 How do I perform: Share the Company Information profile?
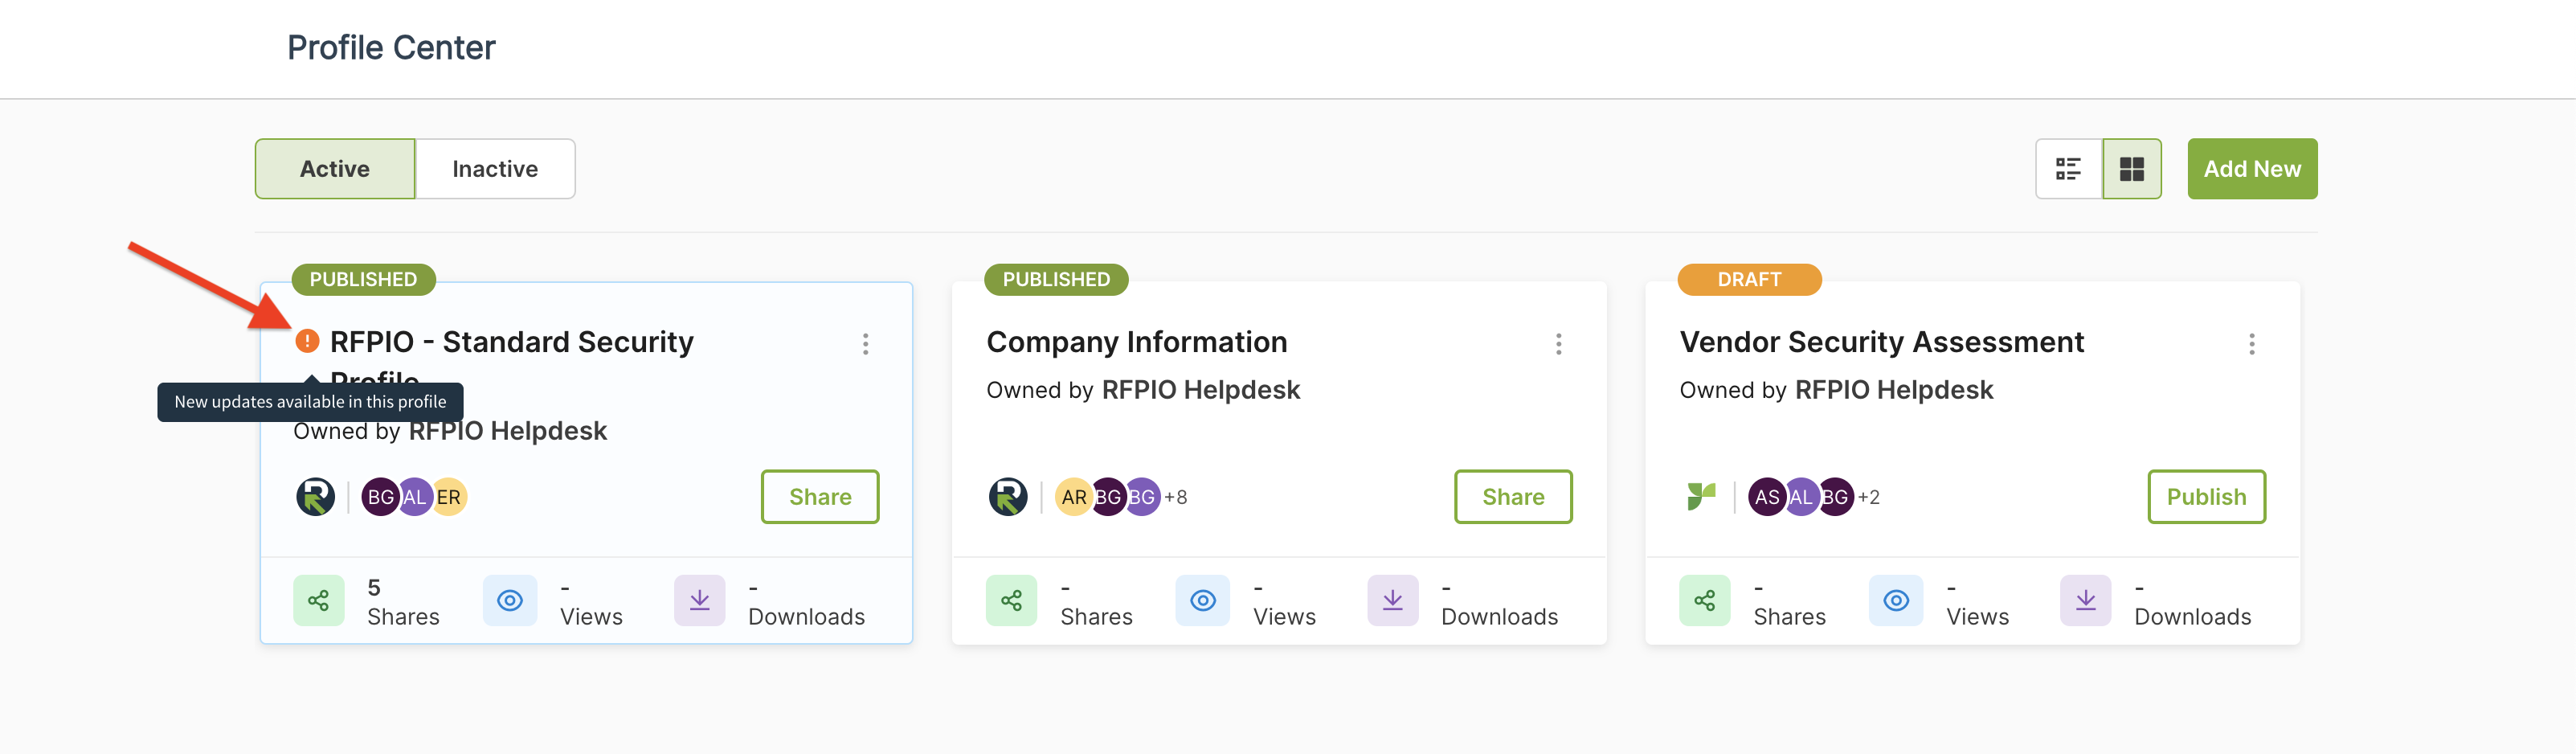1513,497
